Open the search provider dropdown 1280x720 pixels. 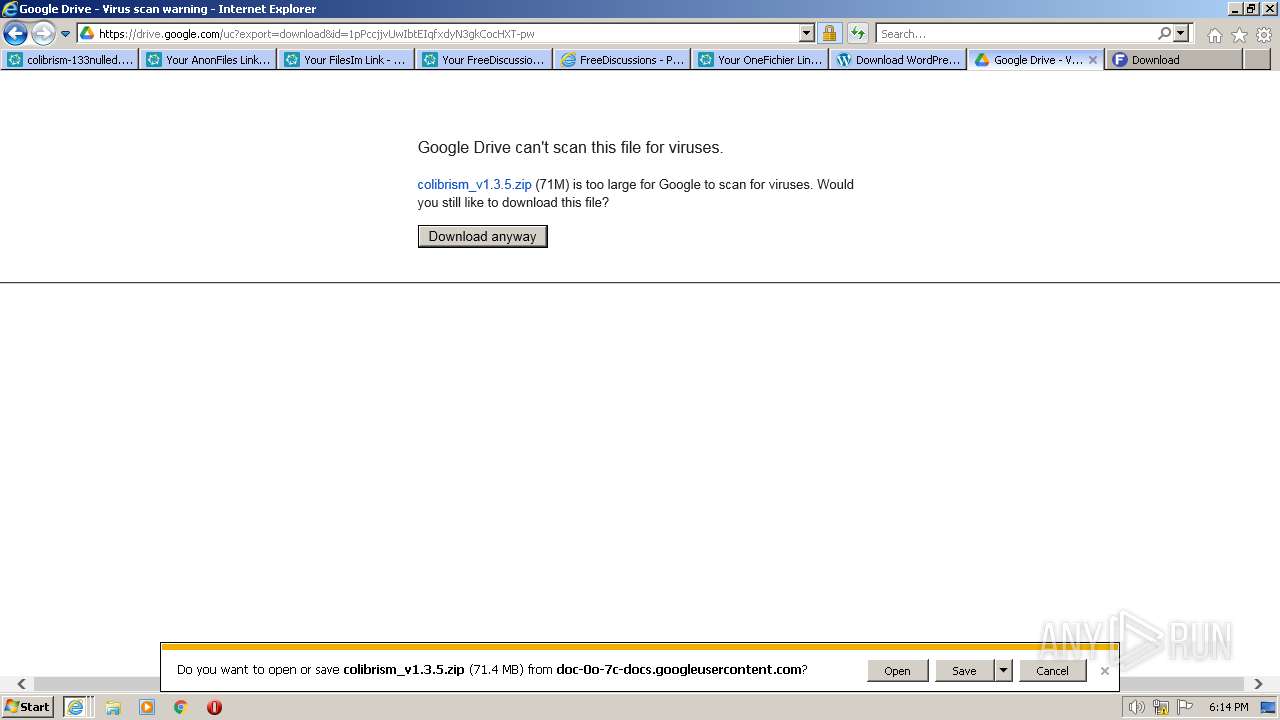(1181, 33)
